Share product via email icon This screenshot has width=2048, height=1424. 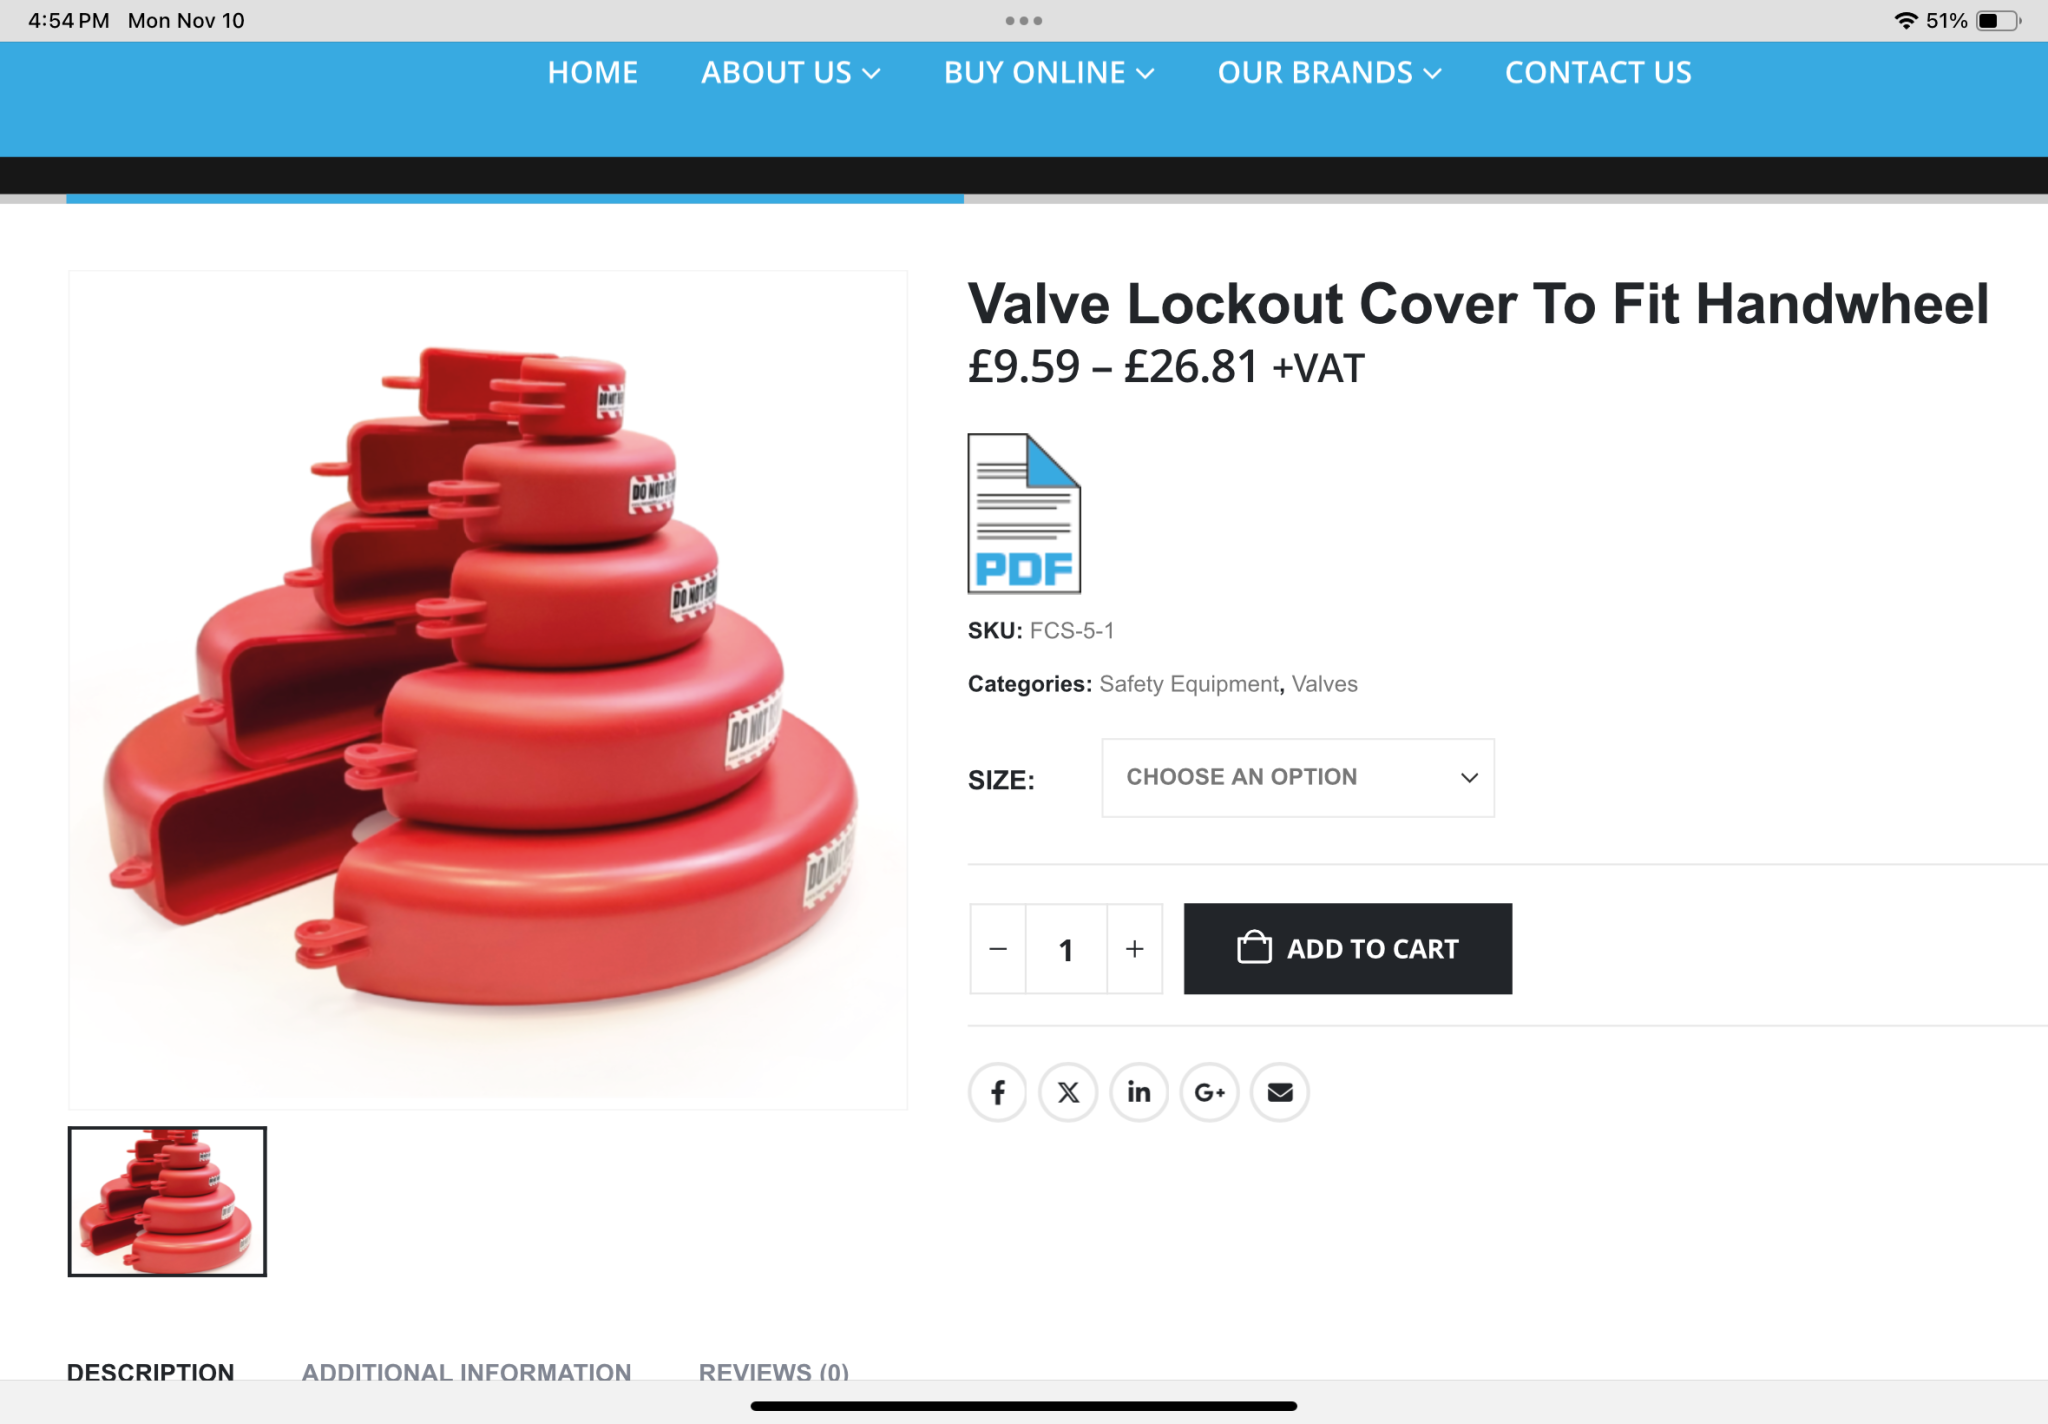1280,1092
